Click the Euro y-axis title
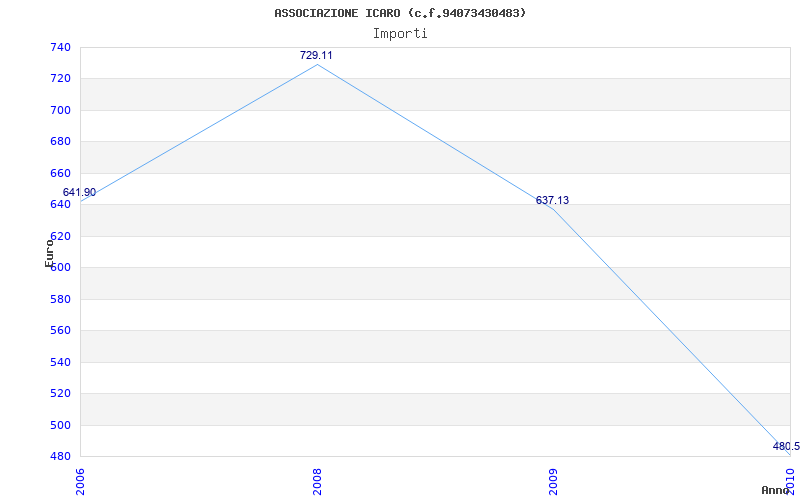Viewport: 800px width, 500px height. pos(49,253)
